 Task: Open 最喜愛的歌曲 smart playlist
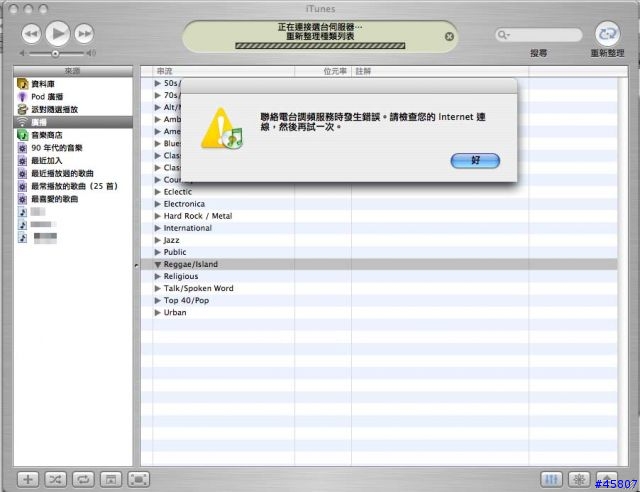pos(73,199)
